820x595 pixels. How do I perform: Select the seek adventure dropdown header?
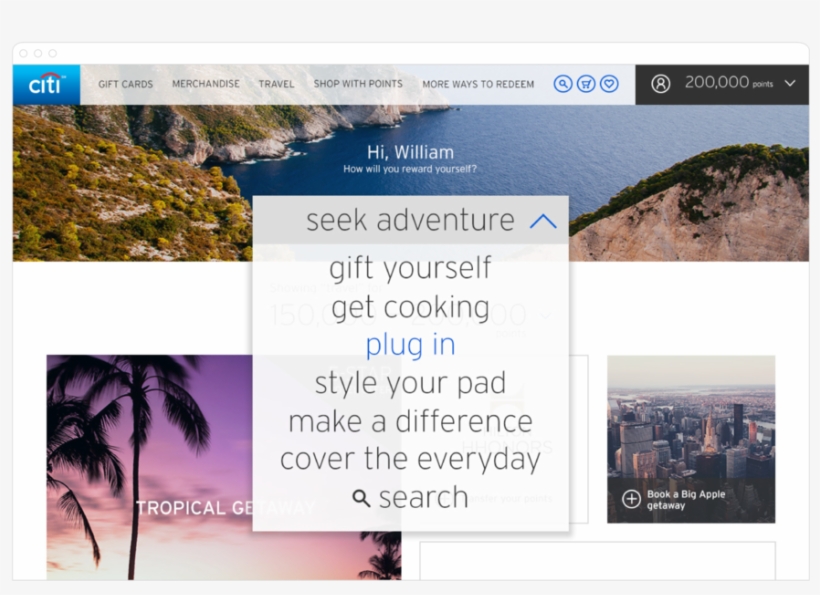point(410,220)
